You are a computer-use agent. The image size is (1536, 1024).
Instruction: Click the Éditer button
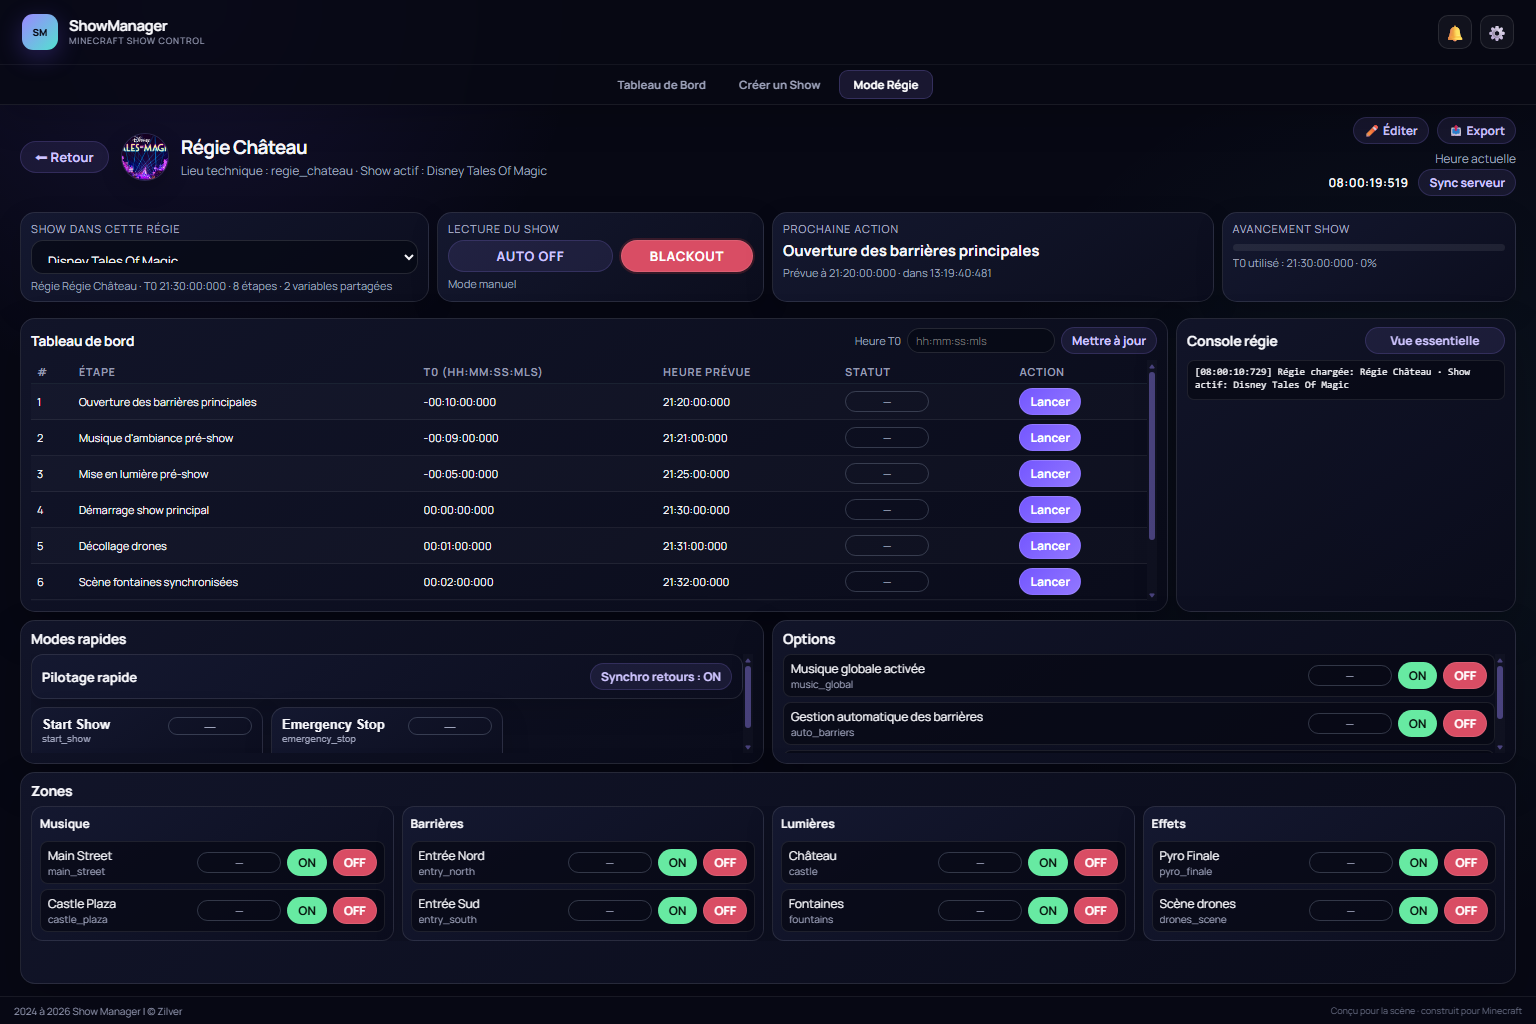[1390, 131]
